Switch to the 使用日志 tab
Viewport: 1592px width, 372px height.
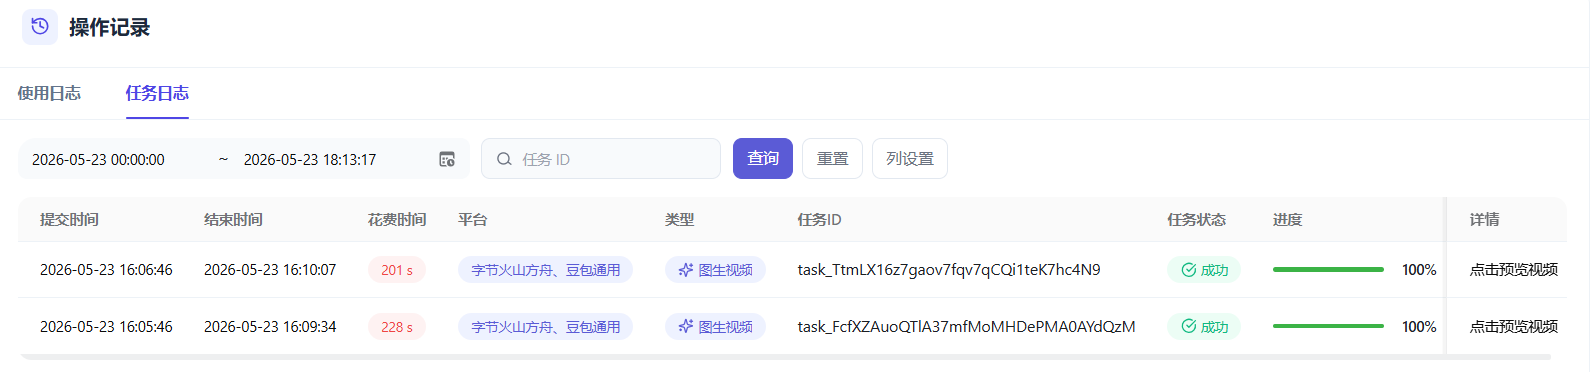pos(49,93)
